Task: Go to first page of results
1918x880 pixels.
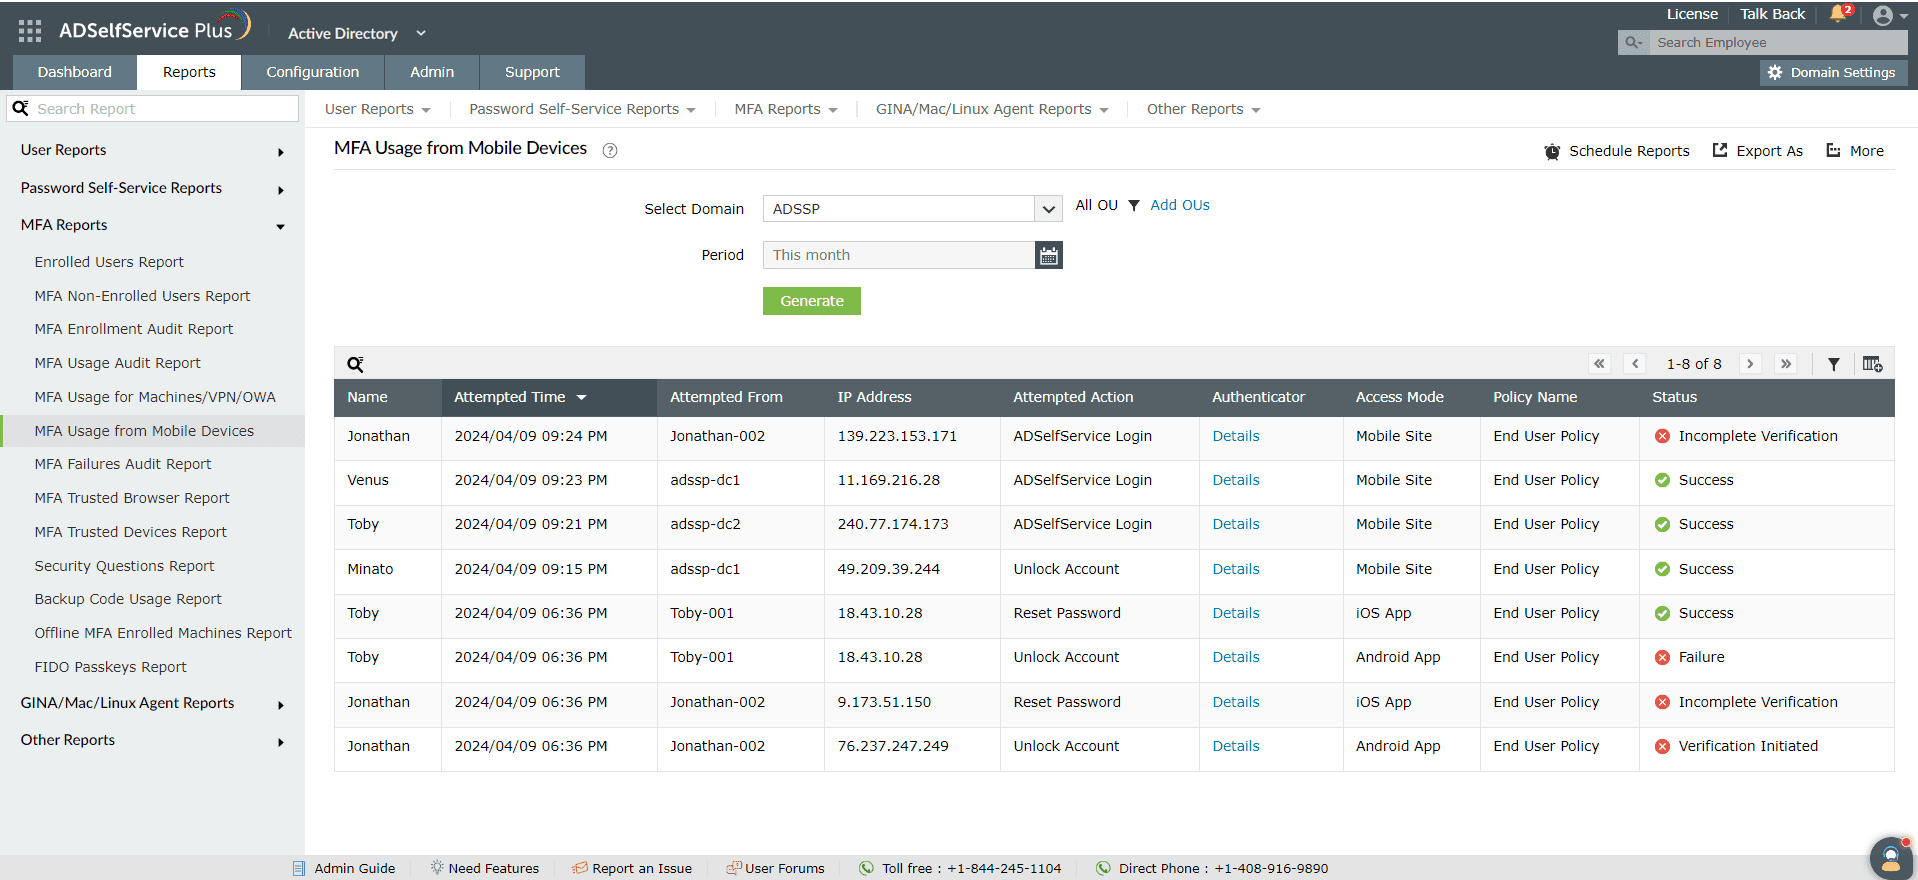Action: point(1599,364)
